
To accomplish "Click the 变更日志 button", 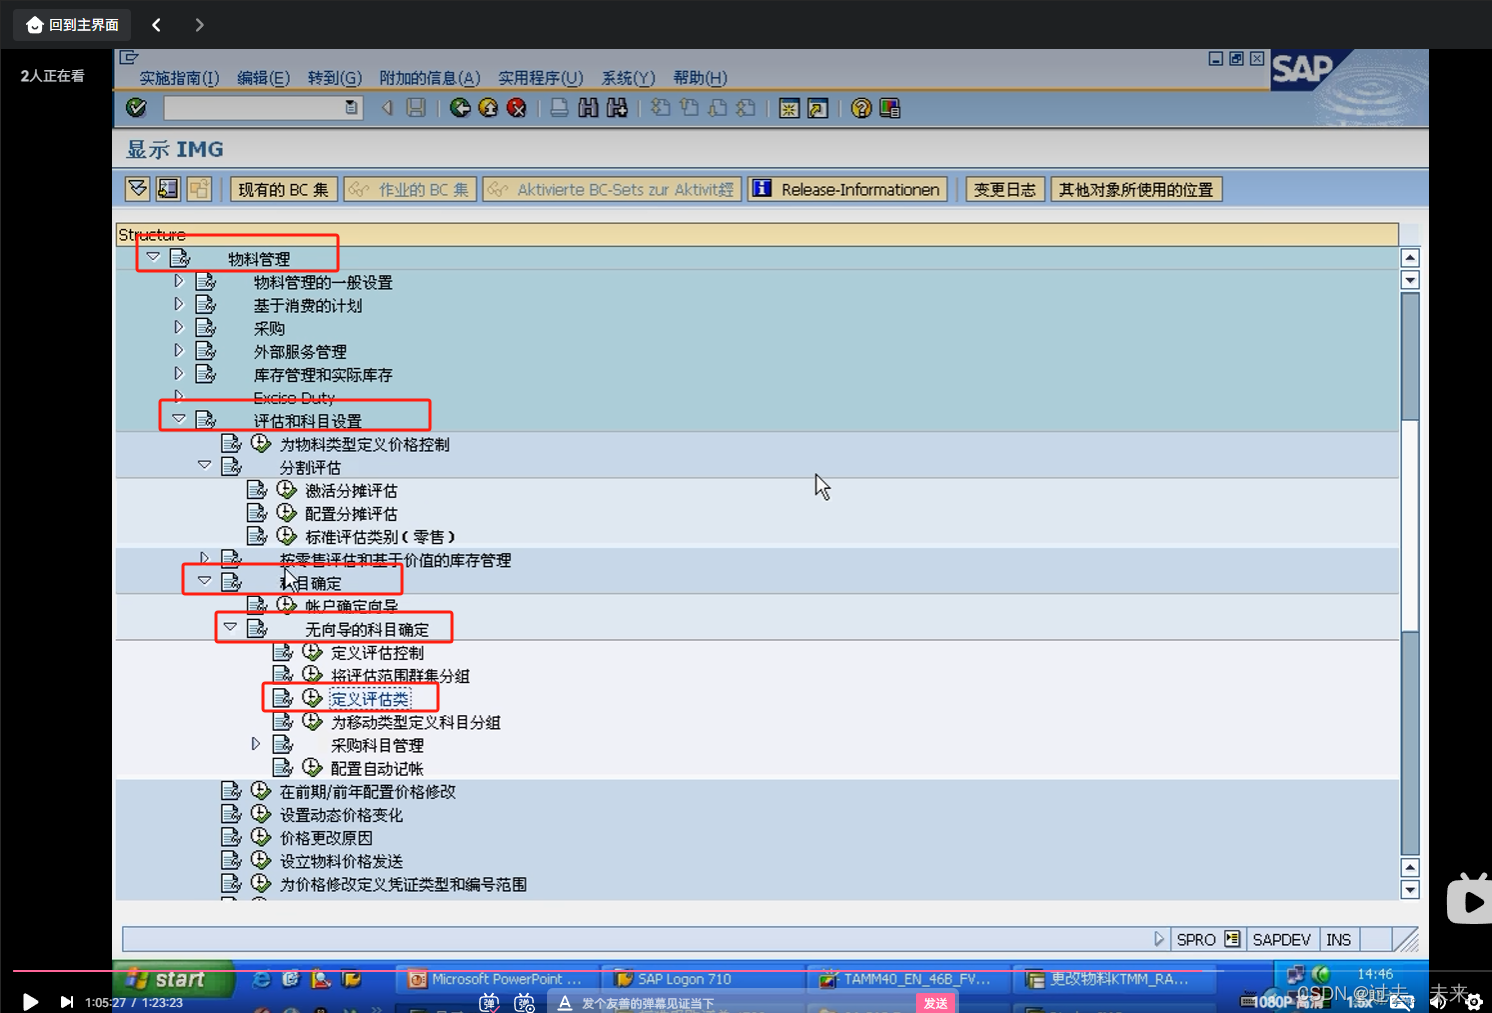I will click(1005, 190).
